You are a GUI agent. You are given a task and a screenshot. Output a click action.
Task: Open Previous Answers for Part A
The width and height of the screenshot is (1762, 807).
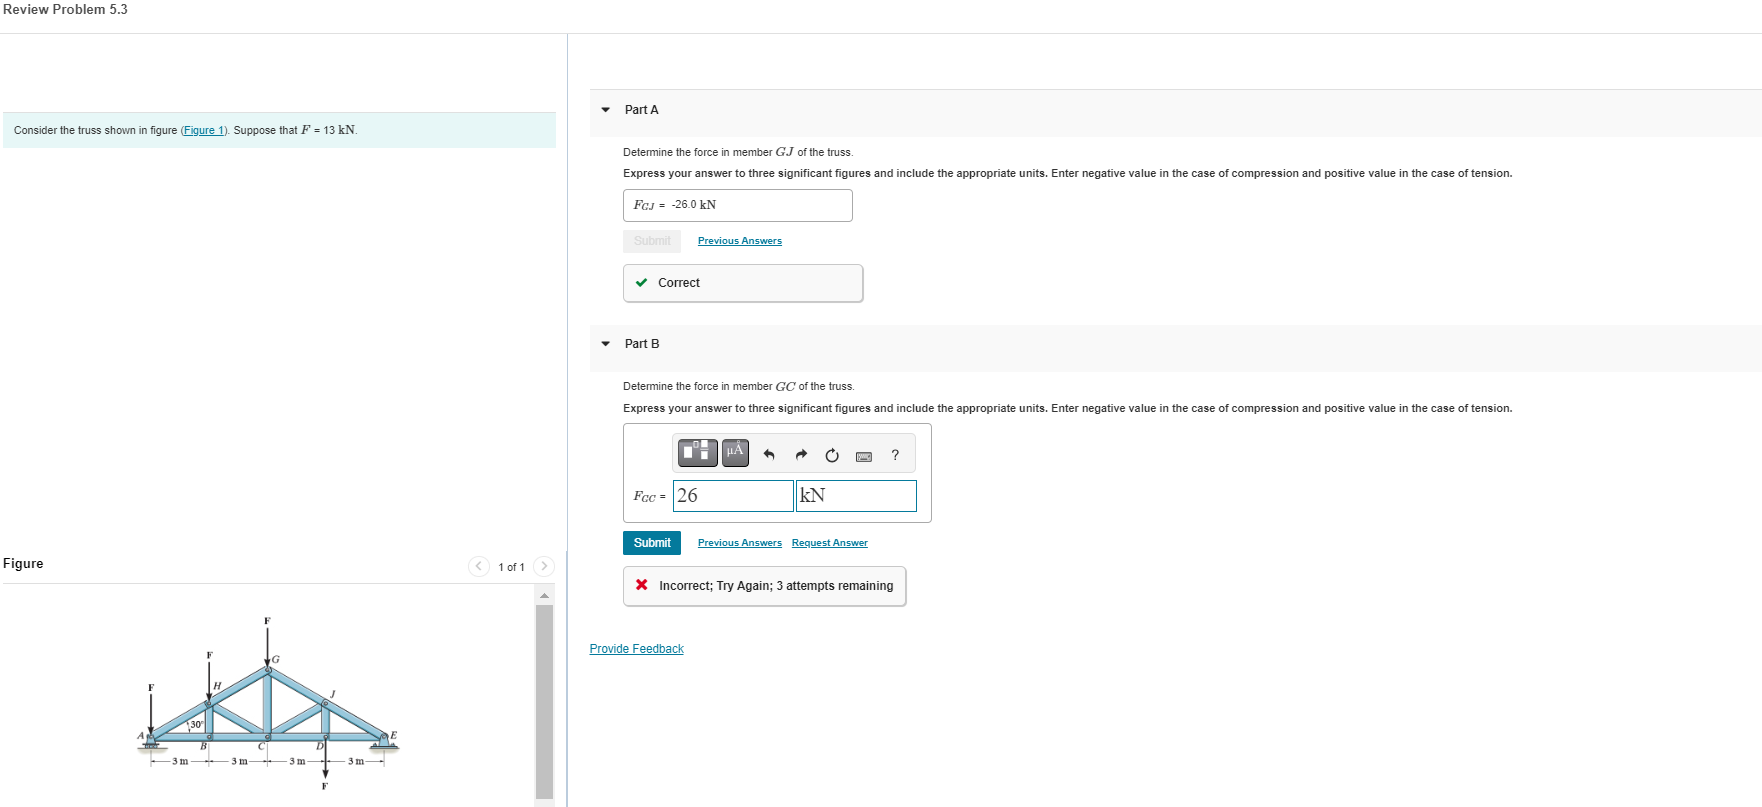tap(740, 241)
